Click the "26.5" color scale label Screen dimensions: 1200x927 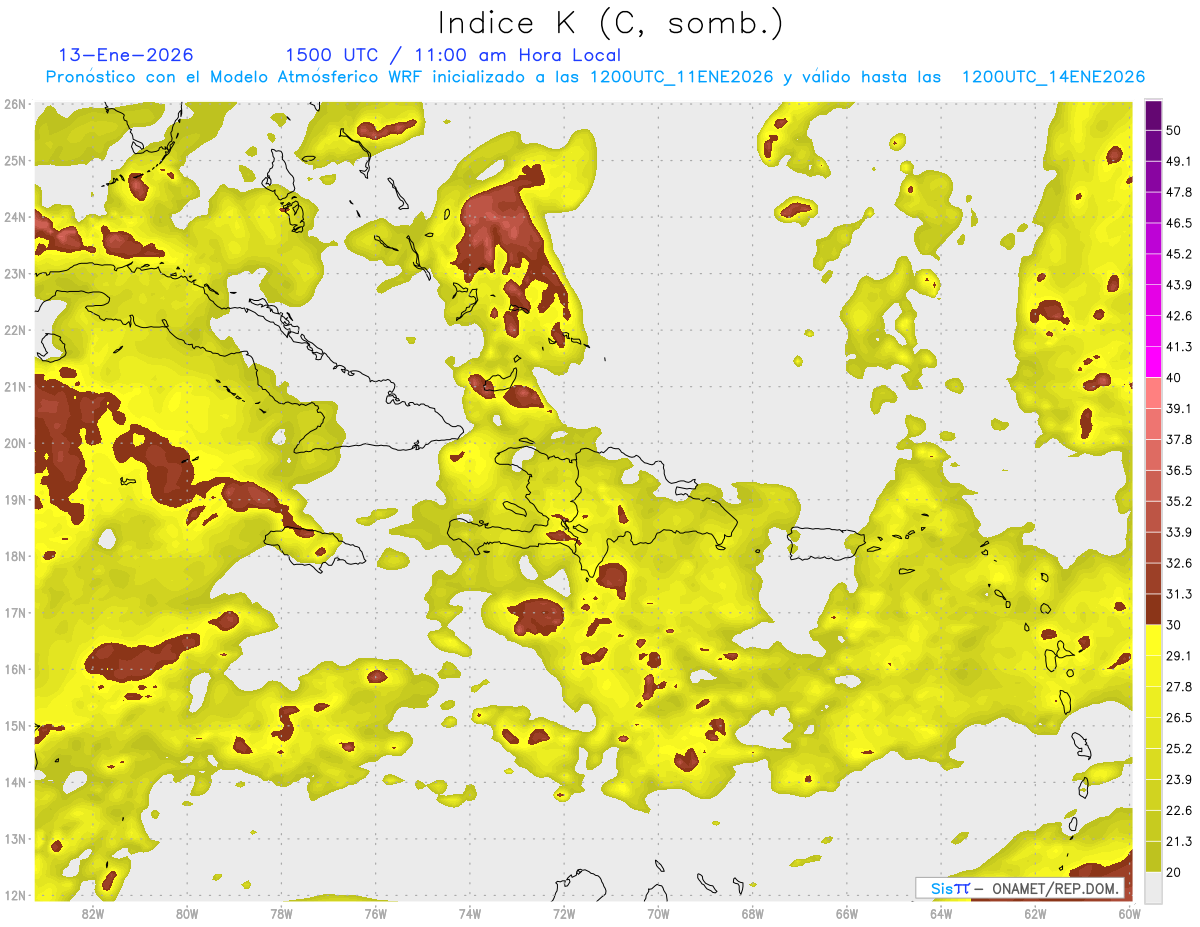point(1179,718)
